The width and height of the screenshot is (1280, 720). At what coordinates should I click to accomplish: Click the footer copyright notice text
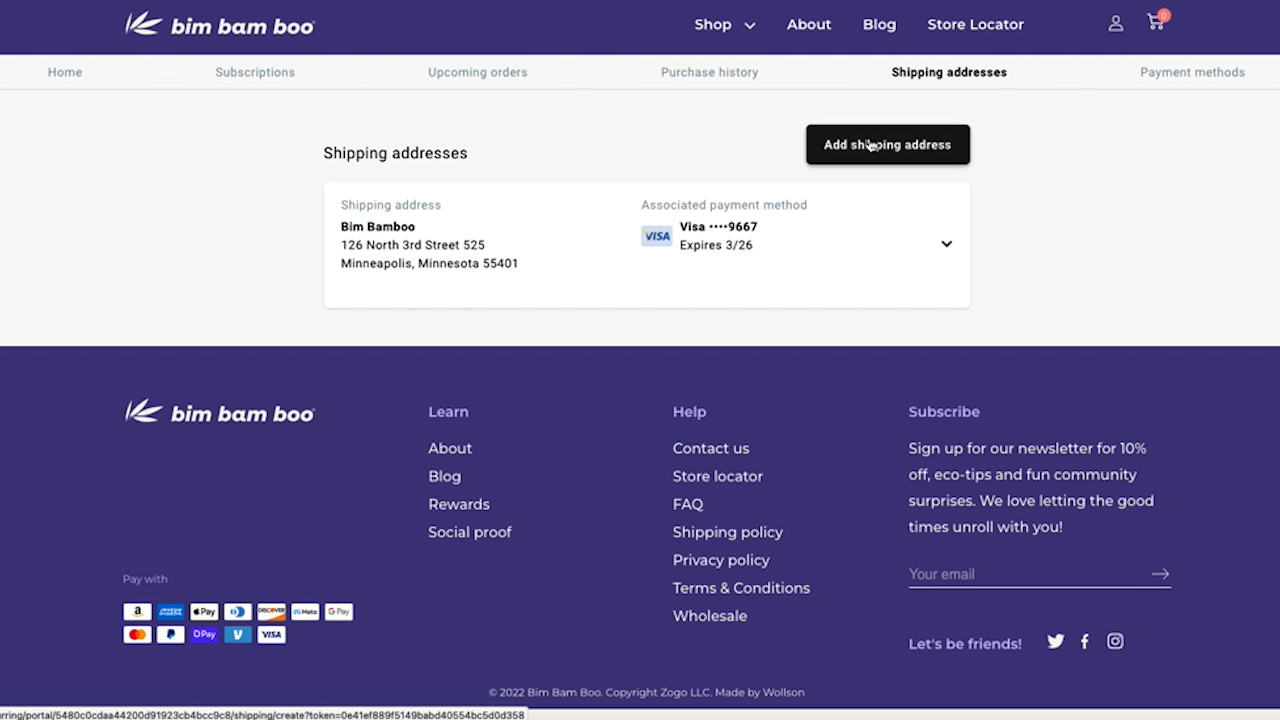[646, 692]
